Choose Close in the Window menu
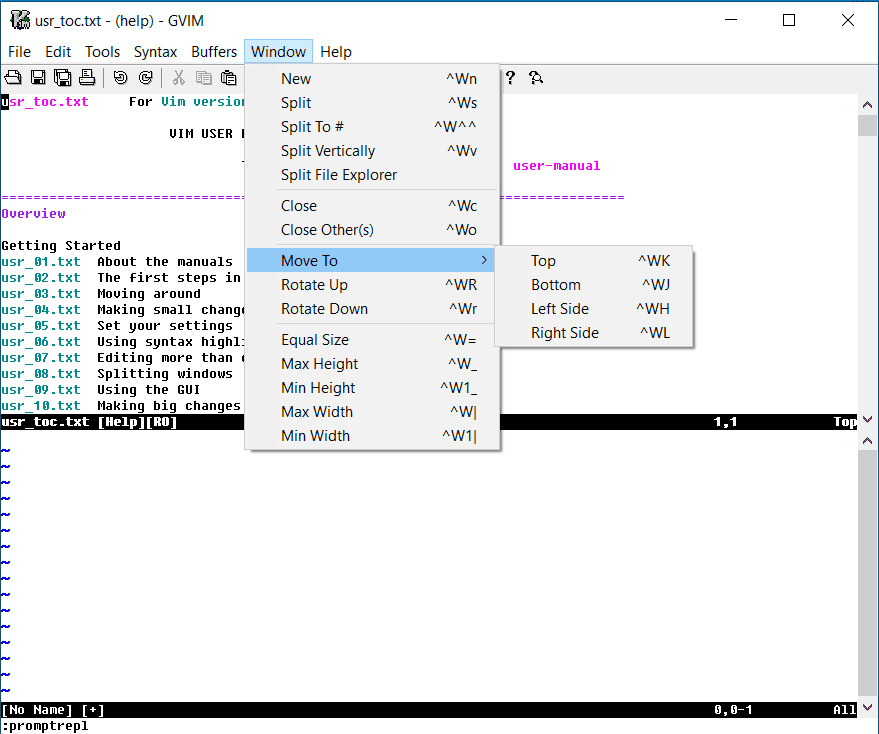The width and height of the screenshot is (879, 734). point(372,206)
